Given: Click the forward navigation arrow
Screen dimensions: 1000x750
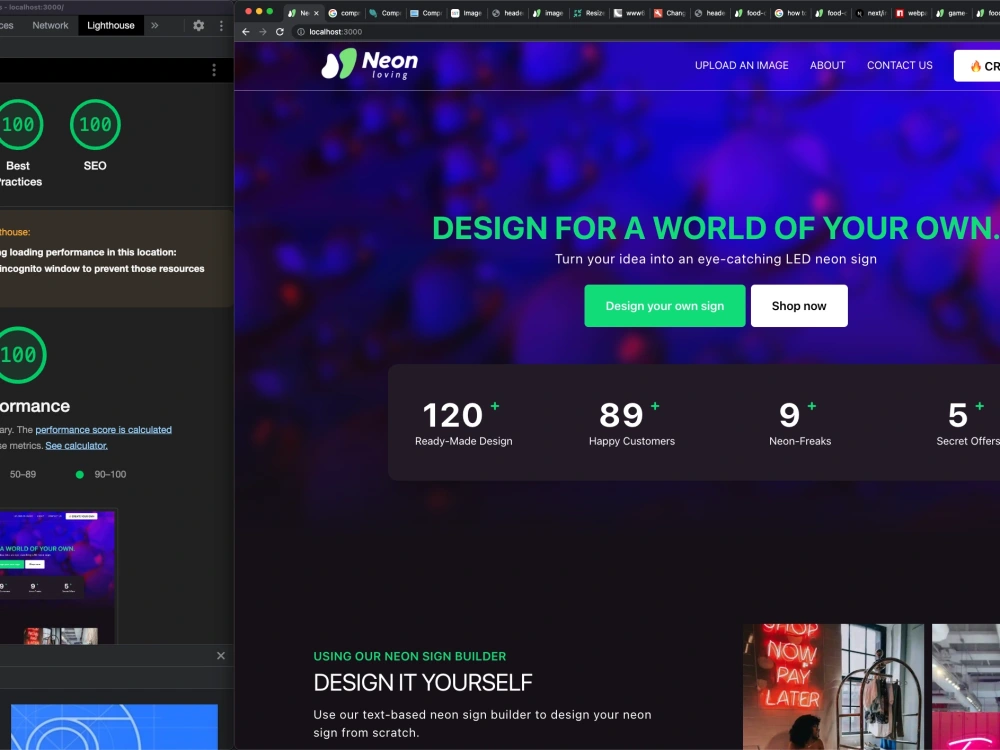Looking at the screenshot, I should [263, 31].
